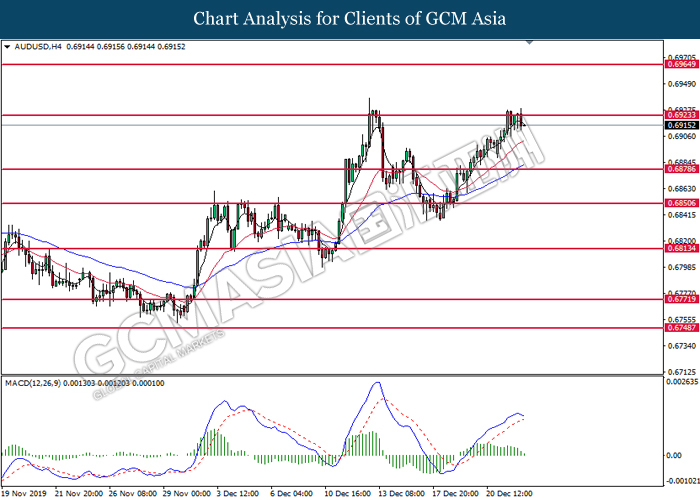Select the 0.67487 red price tag

pyautogui.click(x=681, y=328)
